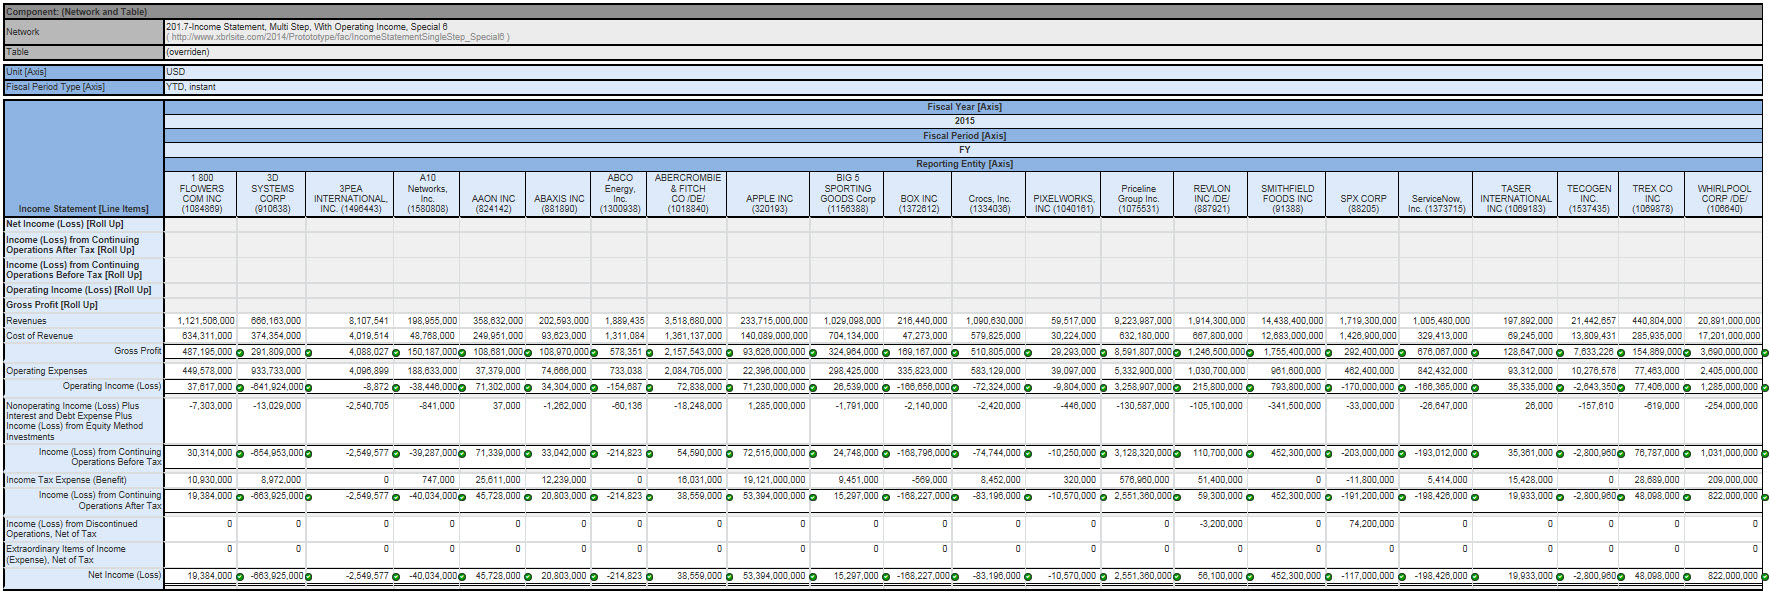The height and width of the screenshot is (597, 1770).
Task: Click green icon next to Trex gross profit 154,869,000
Action: [1687, 353]
